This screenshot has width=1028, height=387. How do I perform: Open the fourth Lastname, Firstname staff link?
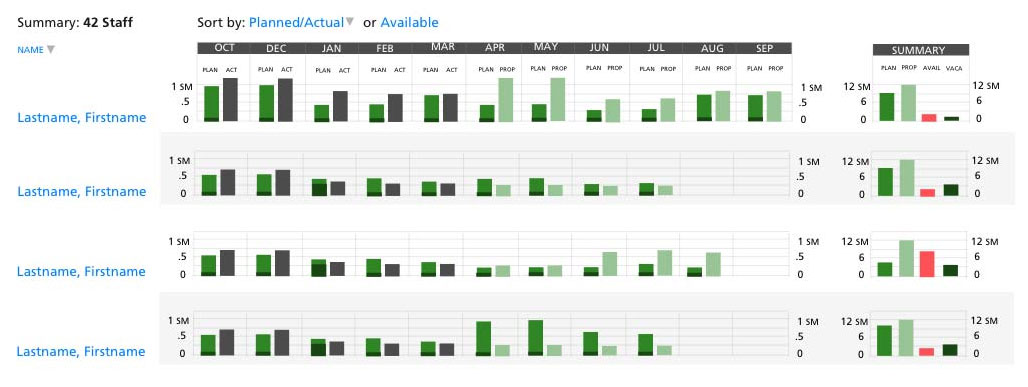[81, 352]
